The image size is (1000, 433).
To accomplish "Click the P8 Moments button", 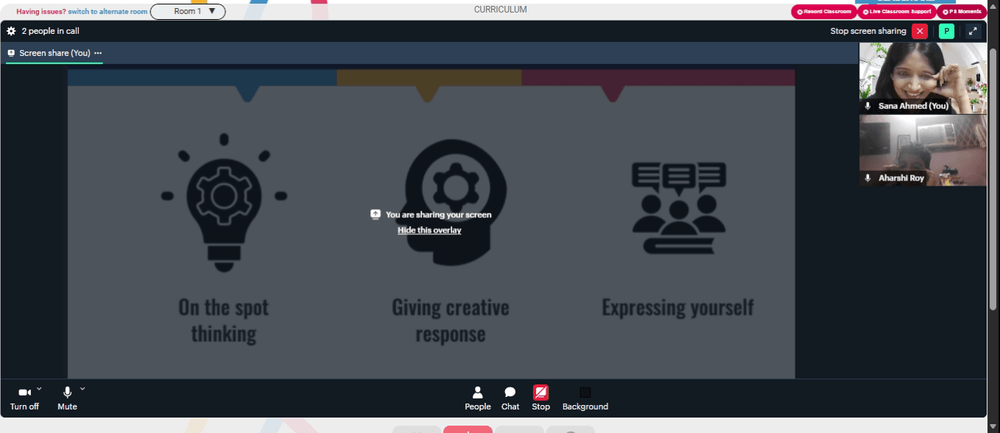I will pyautogui.click(x=962, y=11).
